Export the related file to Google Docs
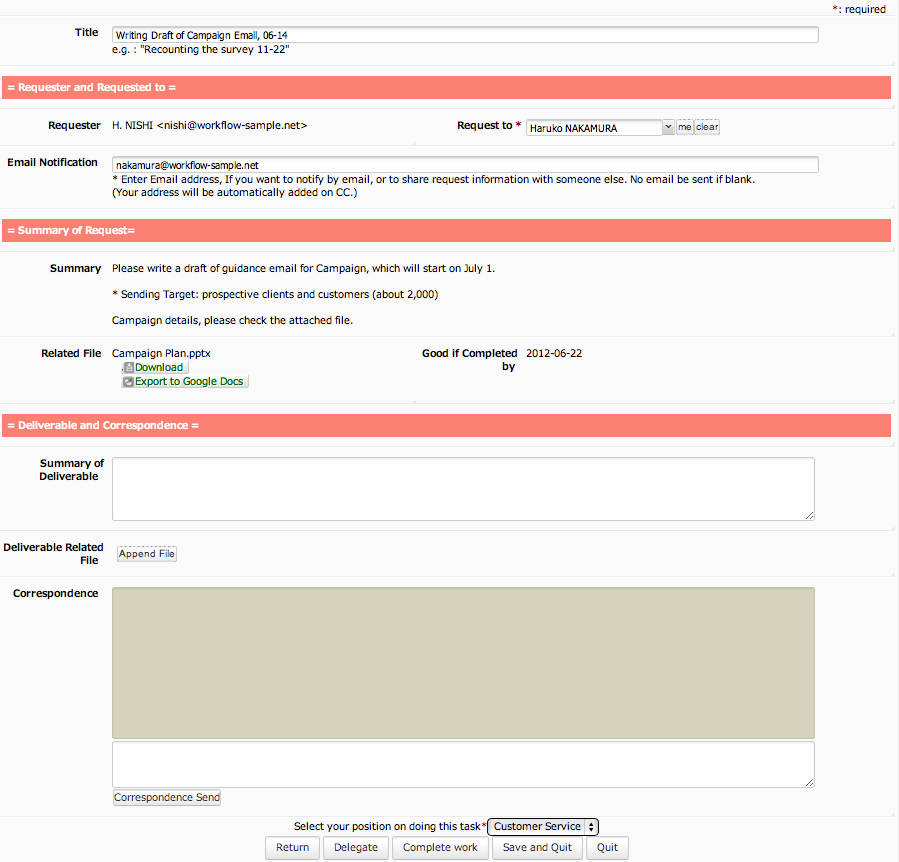 pos(184,381)
